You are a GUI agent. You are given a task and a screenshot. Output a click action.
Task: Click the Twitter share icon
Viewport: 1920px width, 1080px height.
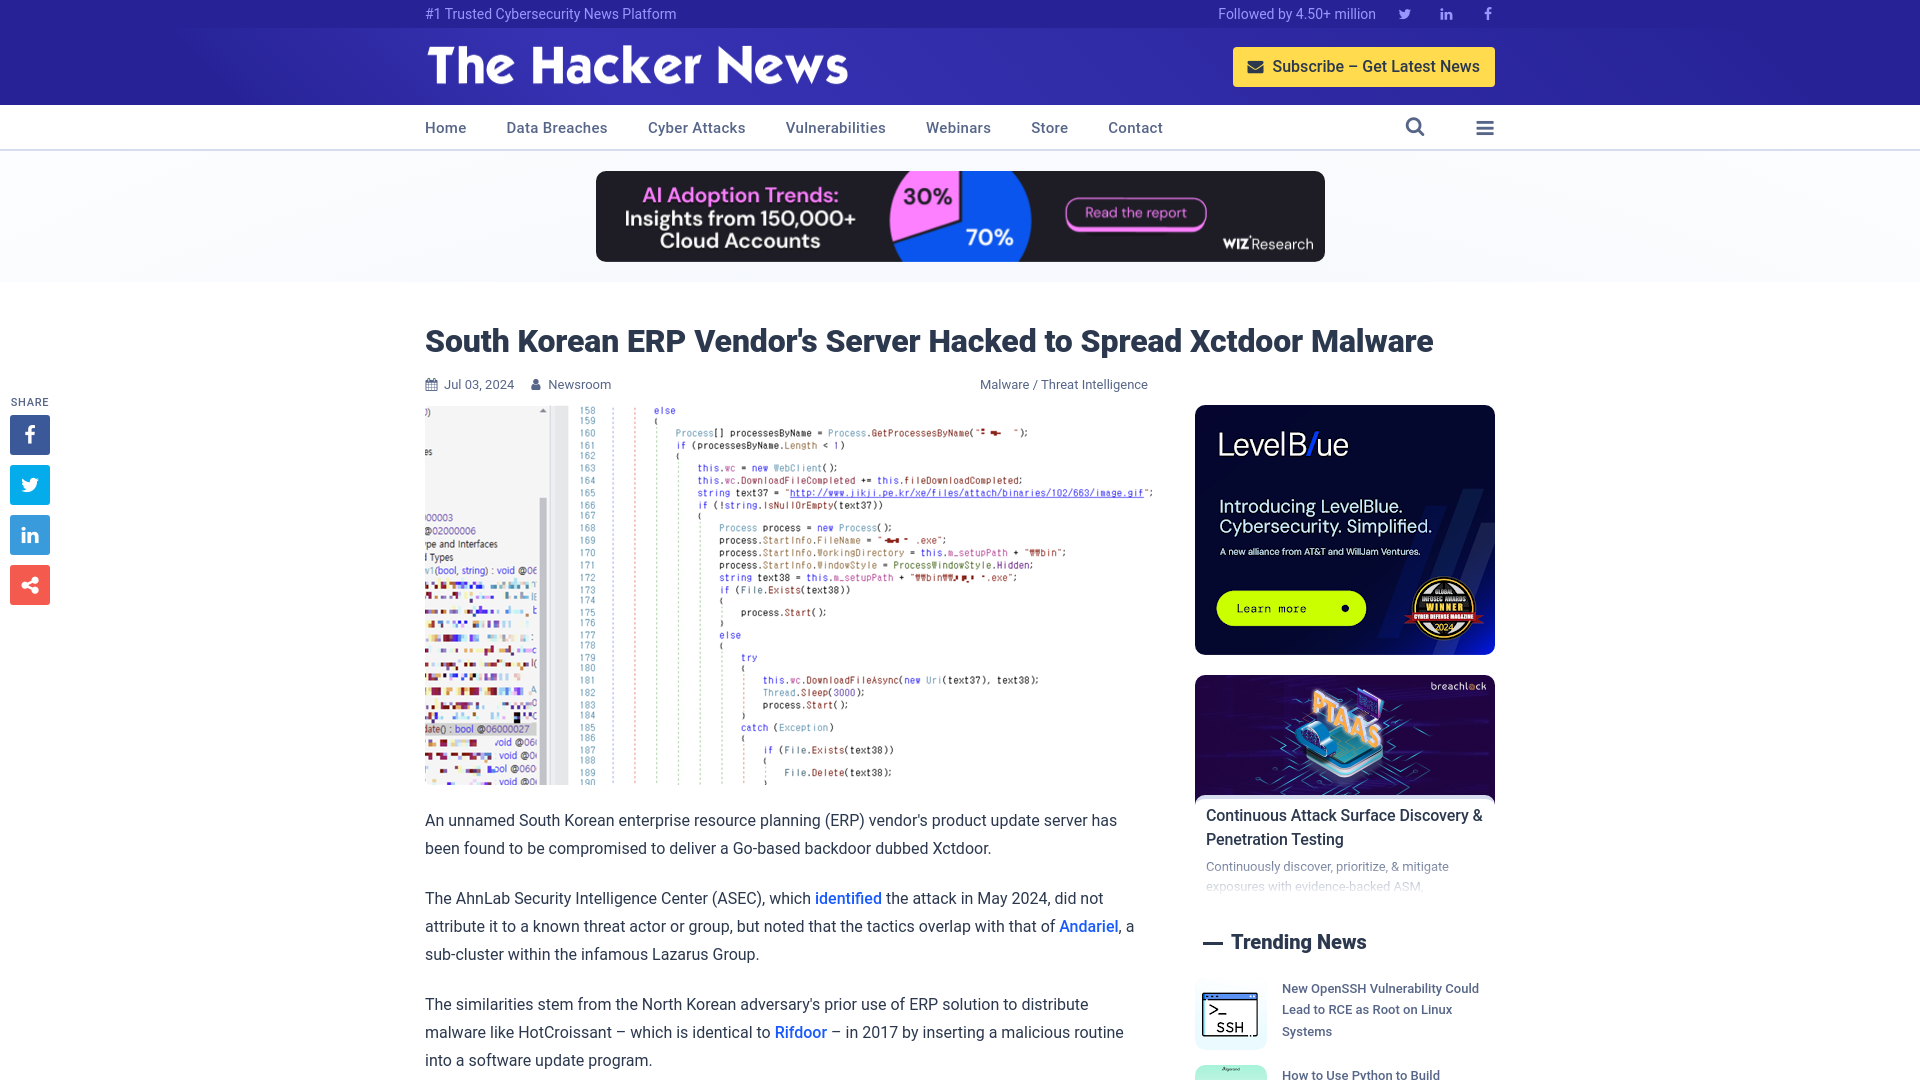coord(29,484)
